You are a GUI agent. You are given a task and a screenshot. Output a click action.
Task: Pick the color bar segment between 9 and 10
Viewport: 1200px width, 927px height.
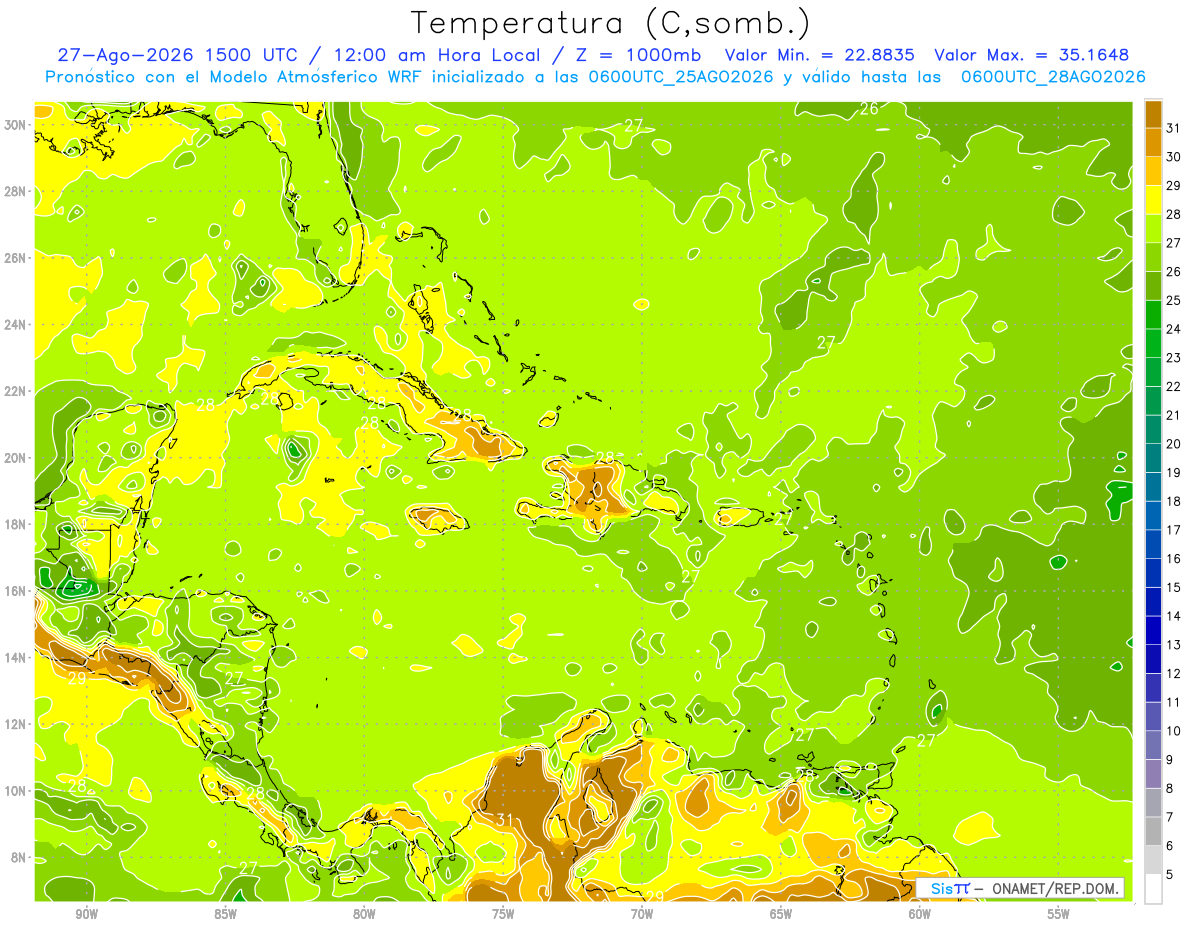1153,745
